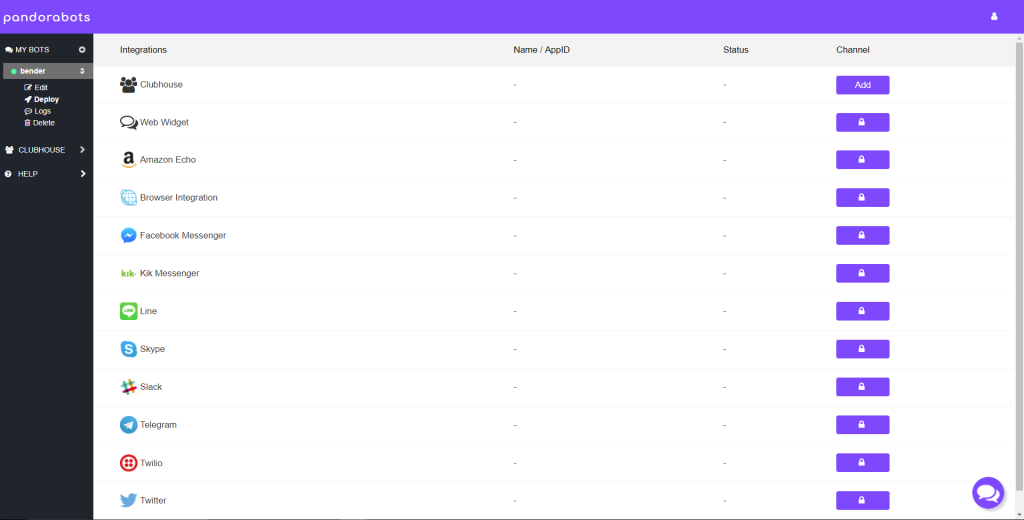Open Logs for the bender bot

click(x=42, y=111)
